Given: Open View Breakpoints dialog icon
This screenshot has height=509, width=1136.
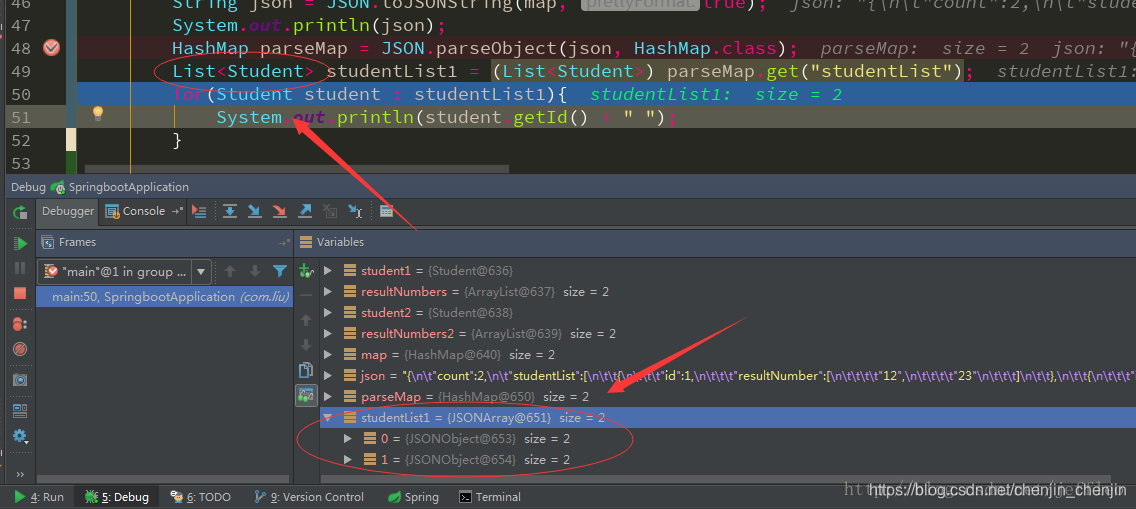Looking at the screenshot, I should pos(20,324).
